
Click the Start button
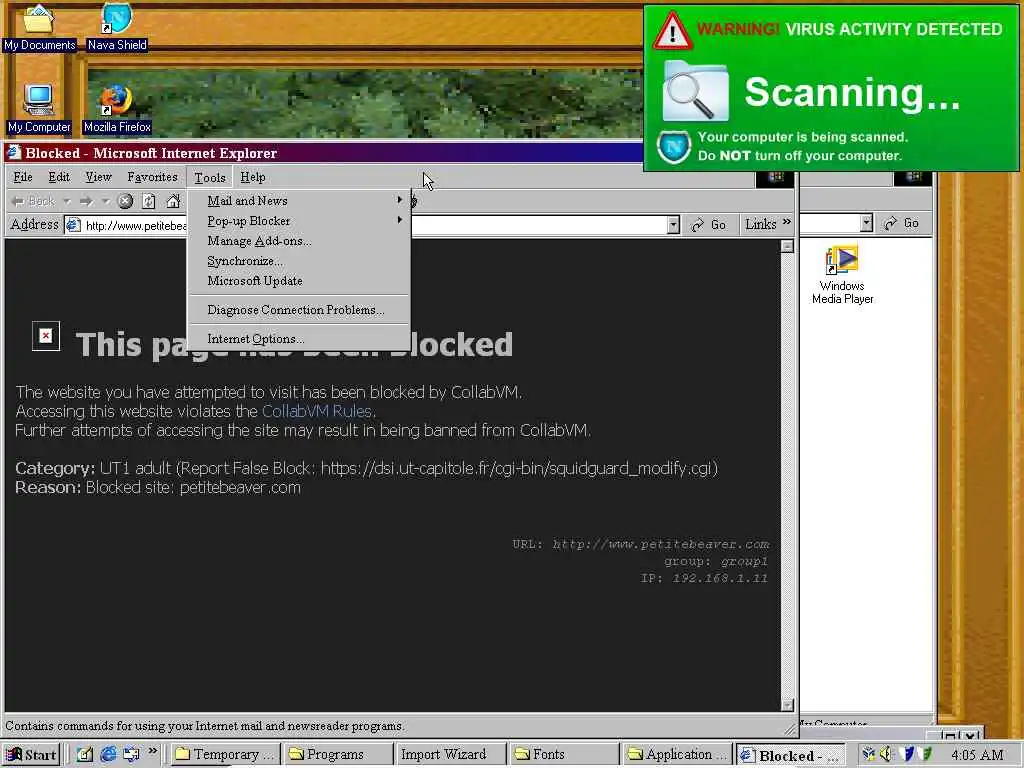[31, 755]
